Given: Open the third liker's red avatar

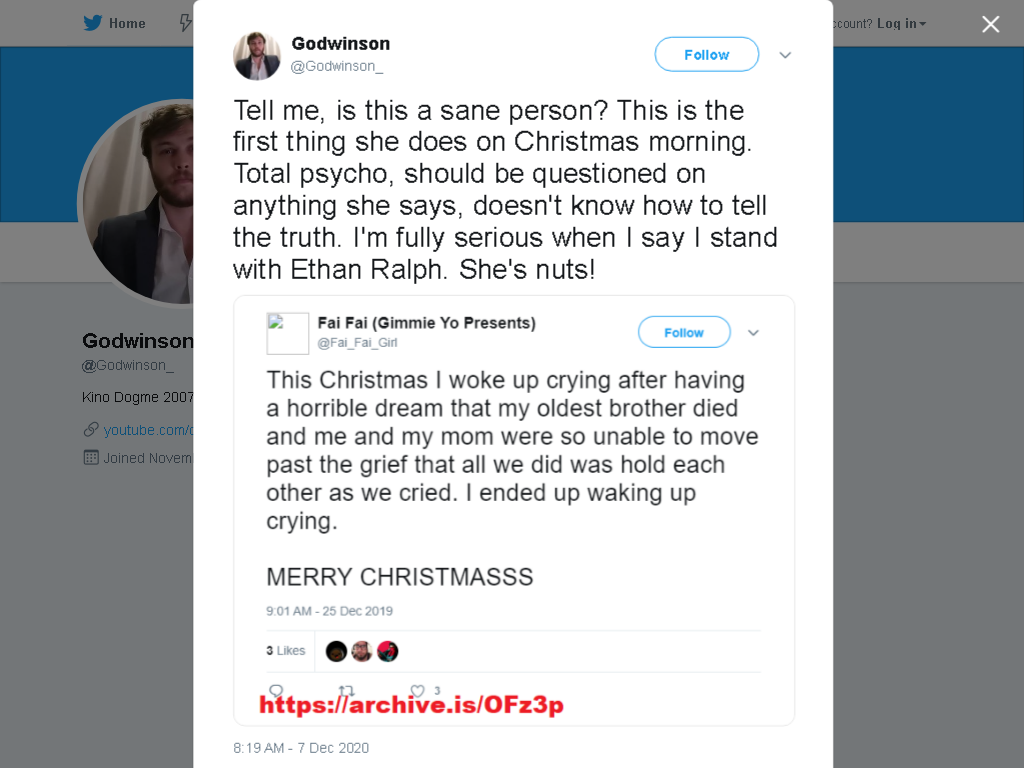Looking at the screenshot, I should (387, 651).
